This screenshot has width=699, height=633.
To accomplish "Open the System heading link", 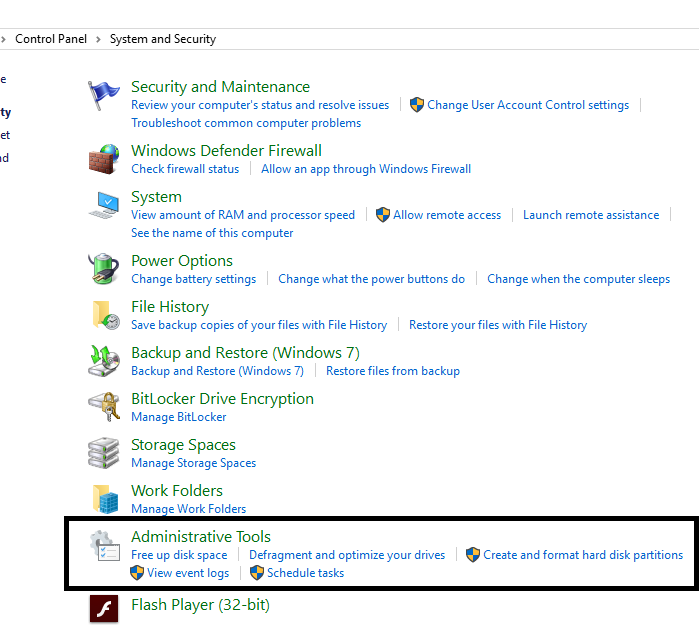I will [x=156, y=197].
